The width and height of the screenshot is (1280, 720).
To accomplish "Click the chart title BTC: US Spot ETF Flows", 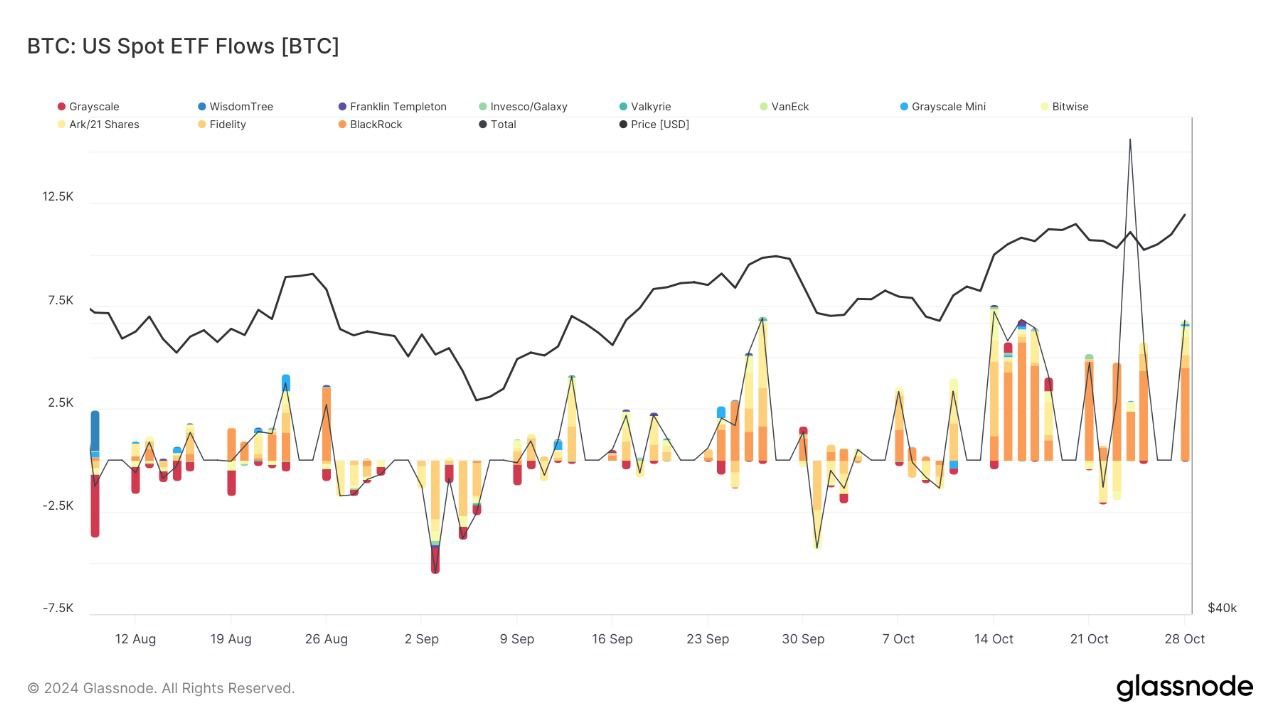I will pyautogui.click(x=183, y=46).
